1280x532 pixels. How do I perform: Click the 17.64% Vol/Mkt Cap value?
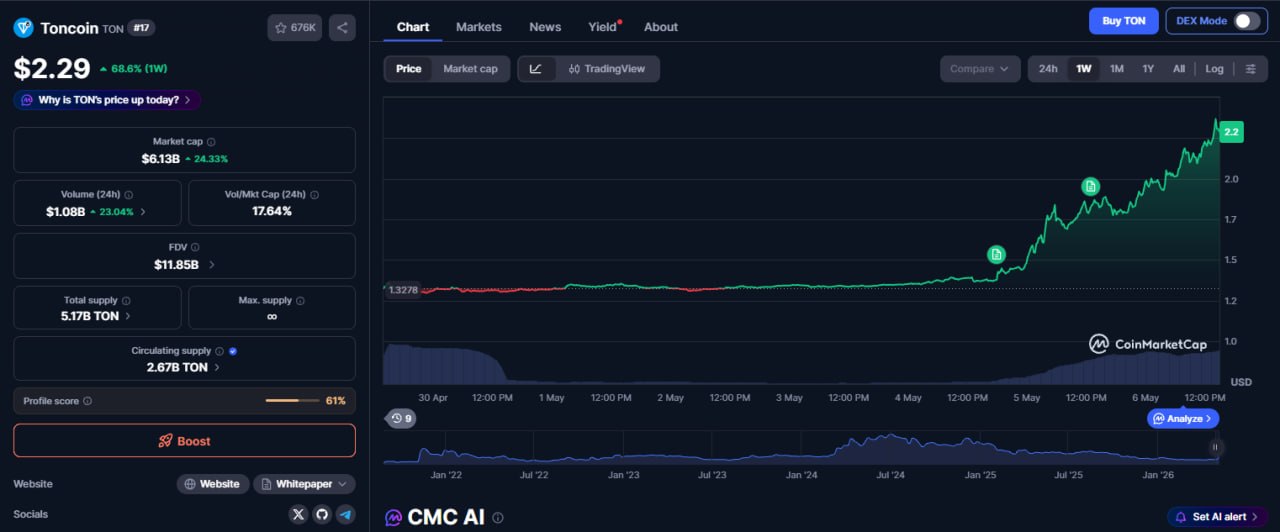(272, 212)
